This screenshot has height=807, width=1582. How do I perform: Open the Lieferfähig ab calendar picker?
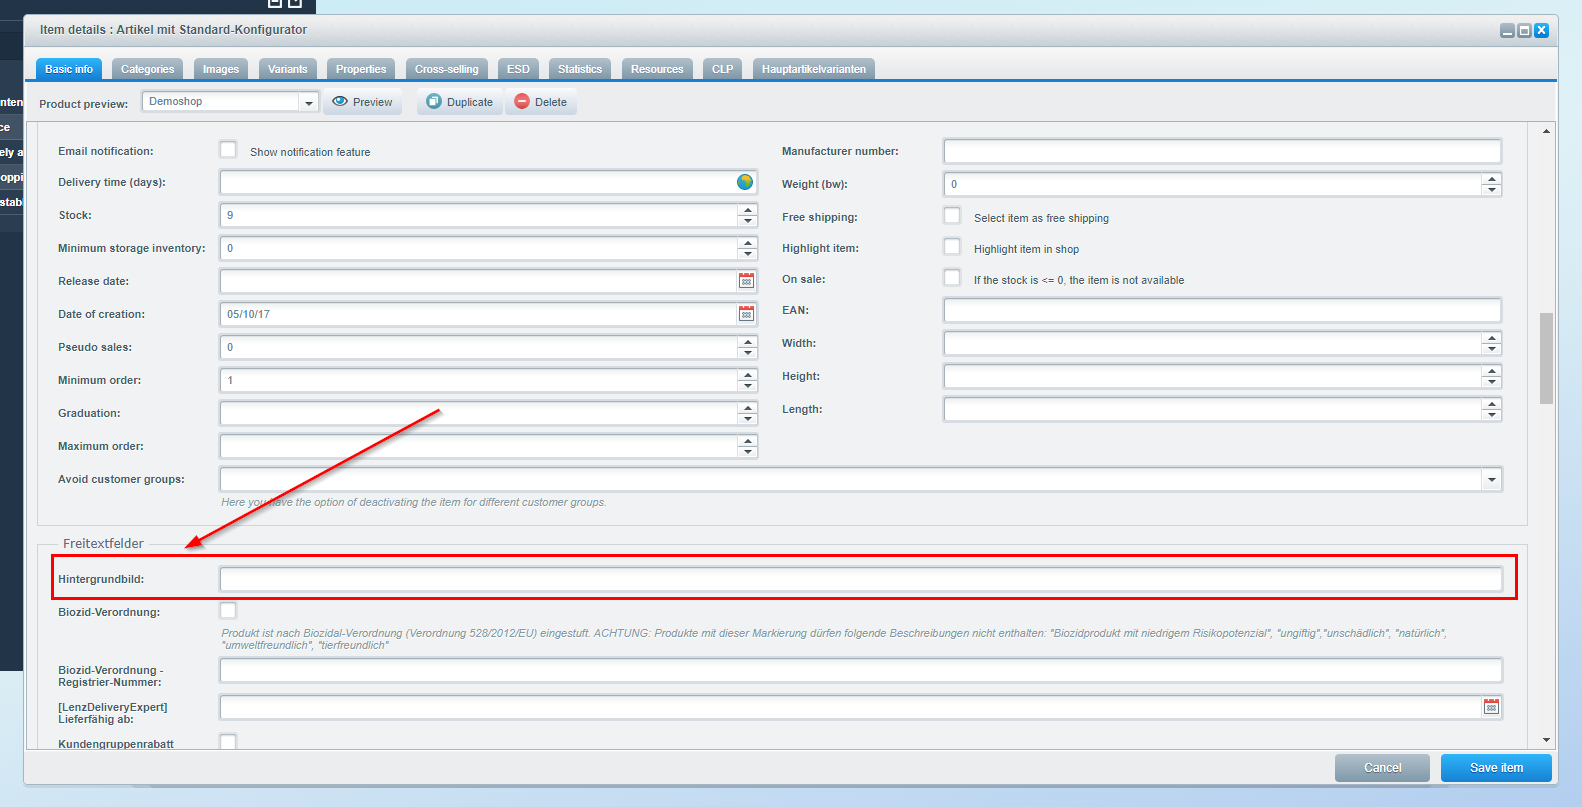click(x=1491, y=707)
